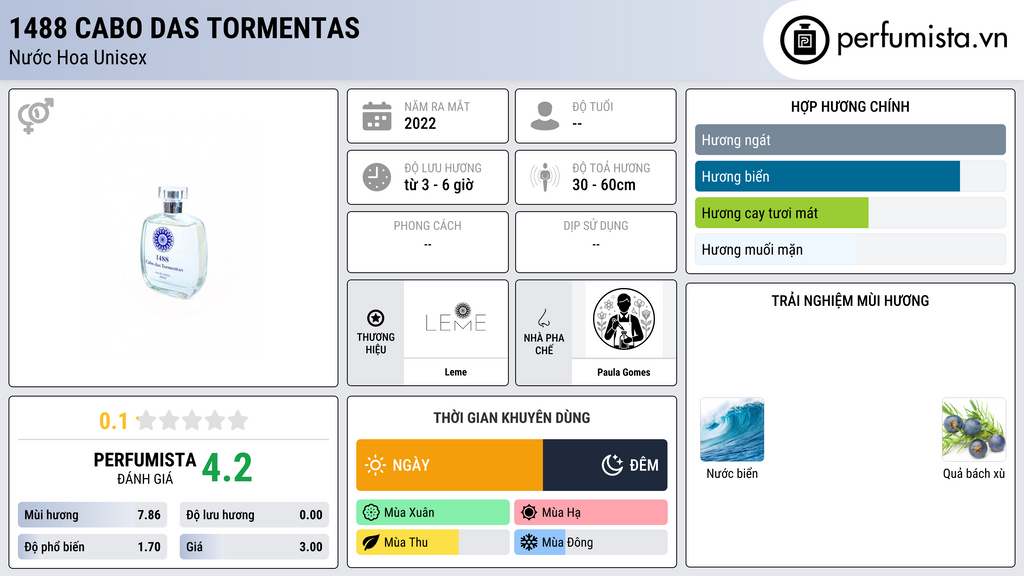
Task: Click the Hương biển accord bar
Action: pos(850,176)
